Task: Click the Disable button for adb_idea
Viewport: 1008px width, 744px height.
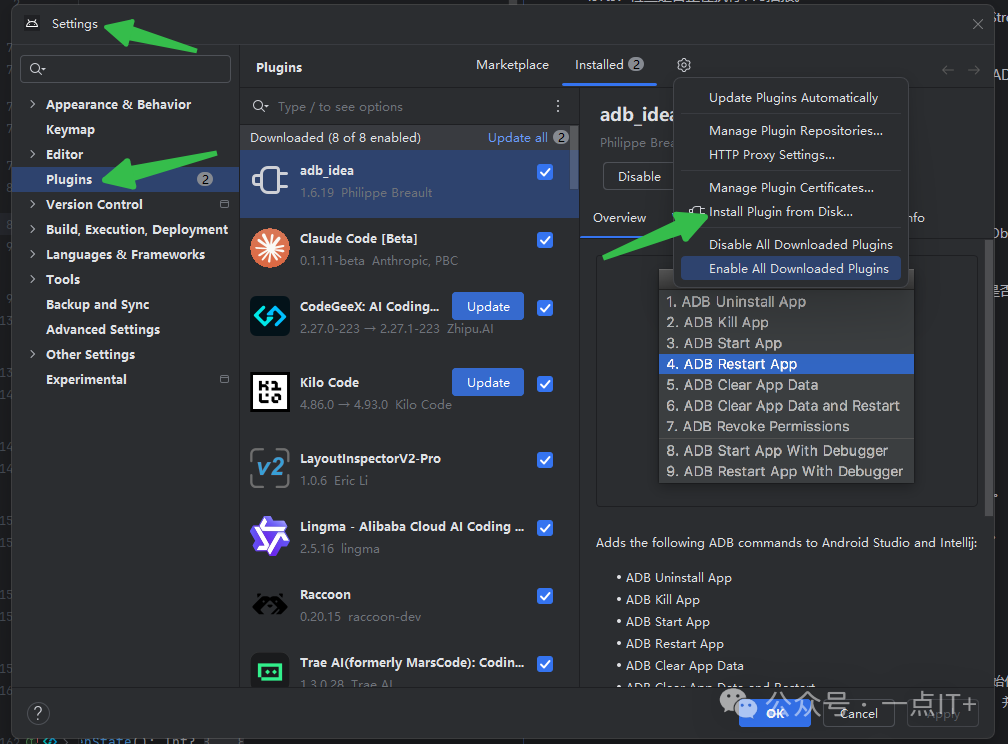Action: point(638,176)
